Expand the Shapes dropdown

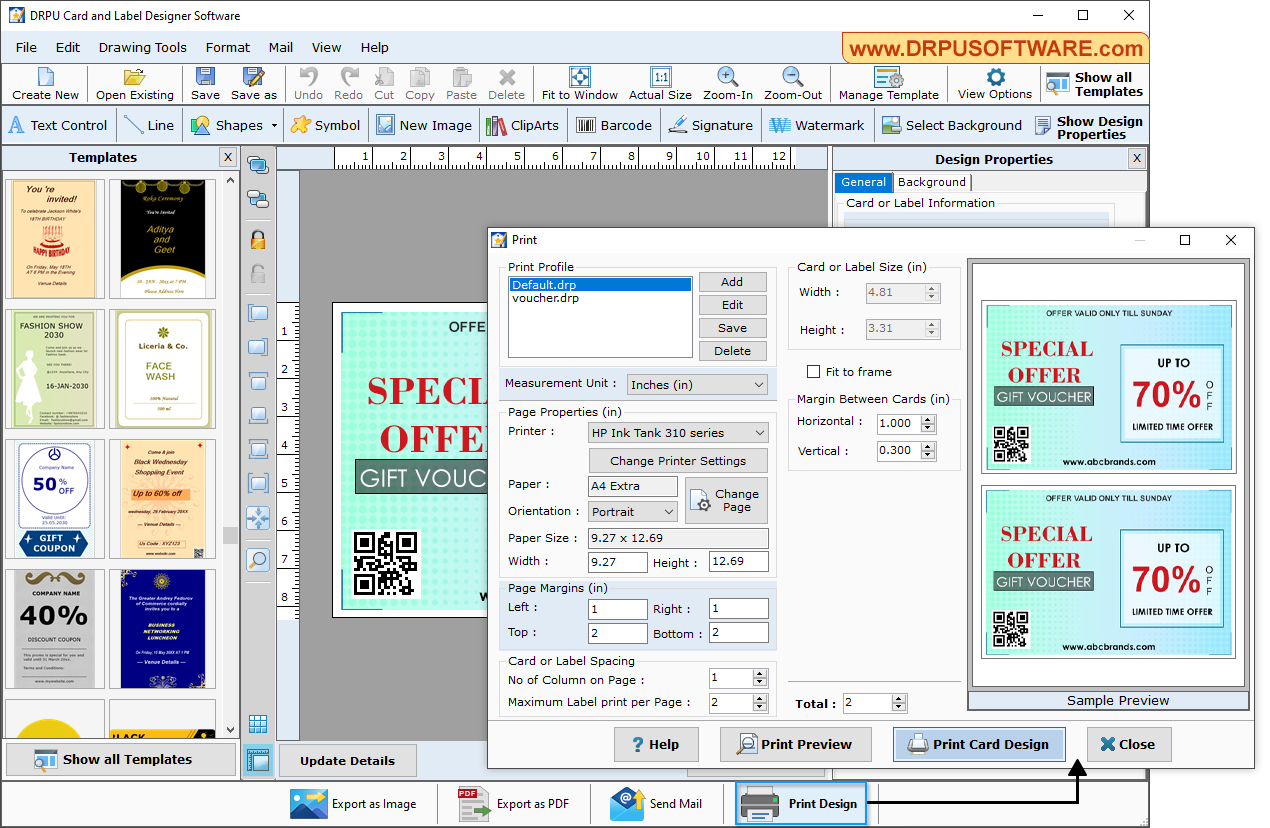click(273, 124)
